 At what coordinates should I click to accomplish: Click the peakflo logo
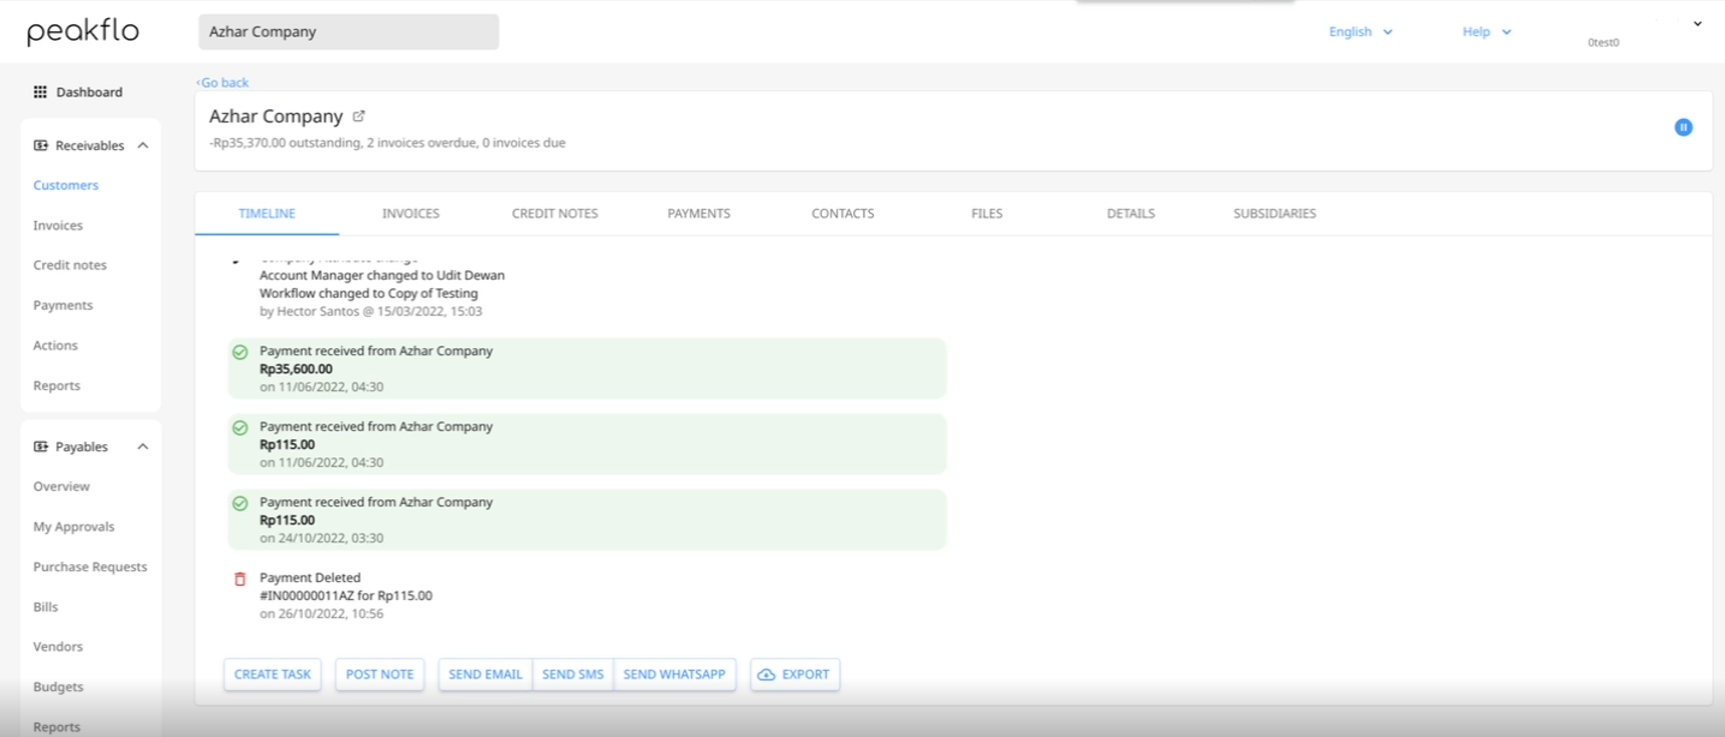point(83,31)
